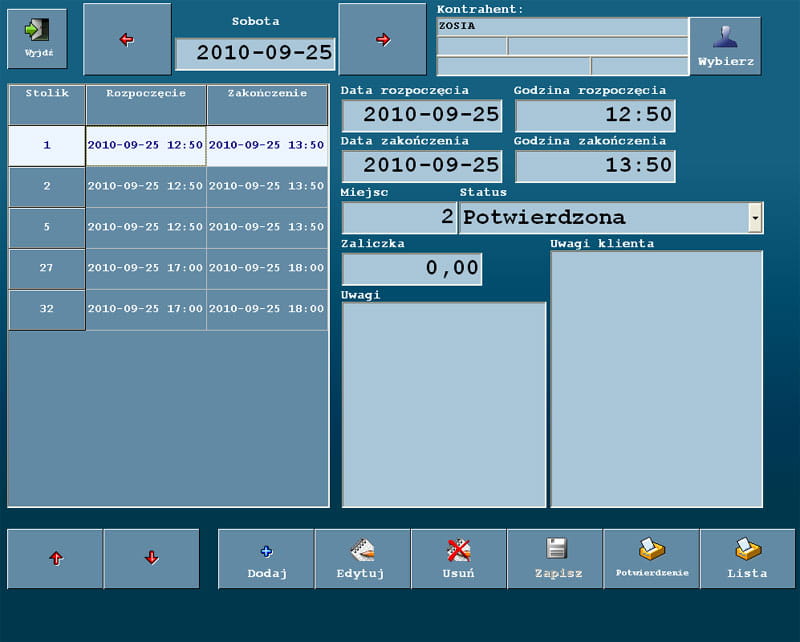800x642 pixels.
Task: Click the Miejsc seats count field
Action: point(399,217)
